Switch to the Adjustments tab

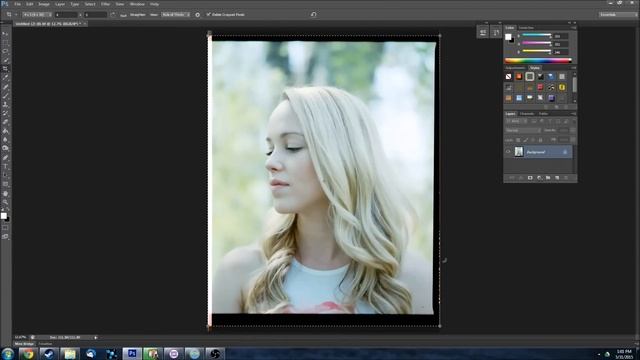[515, 68]
